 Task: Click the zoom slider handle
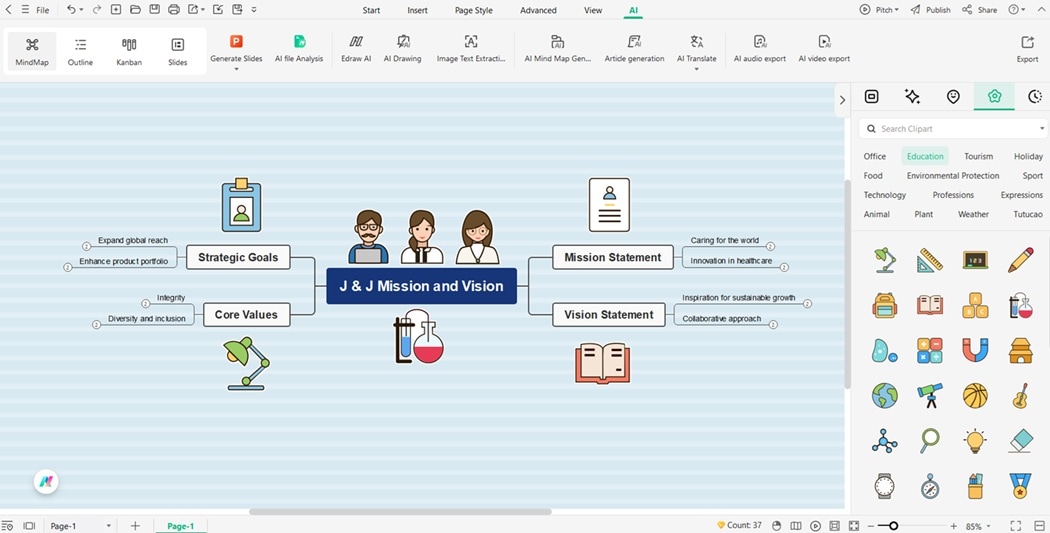[893, 526]
